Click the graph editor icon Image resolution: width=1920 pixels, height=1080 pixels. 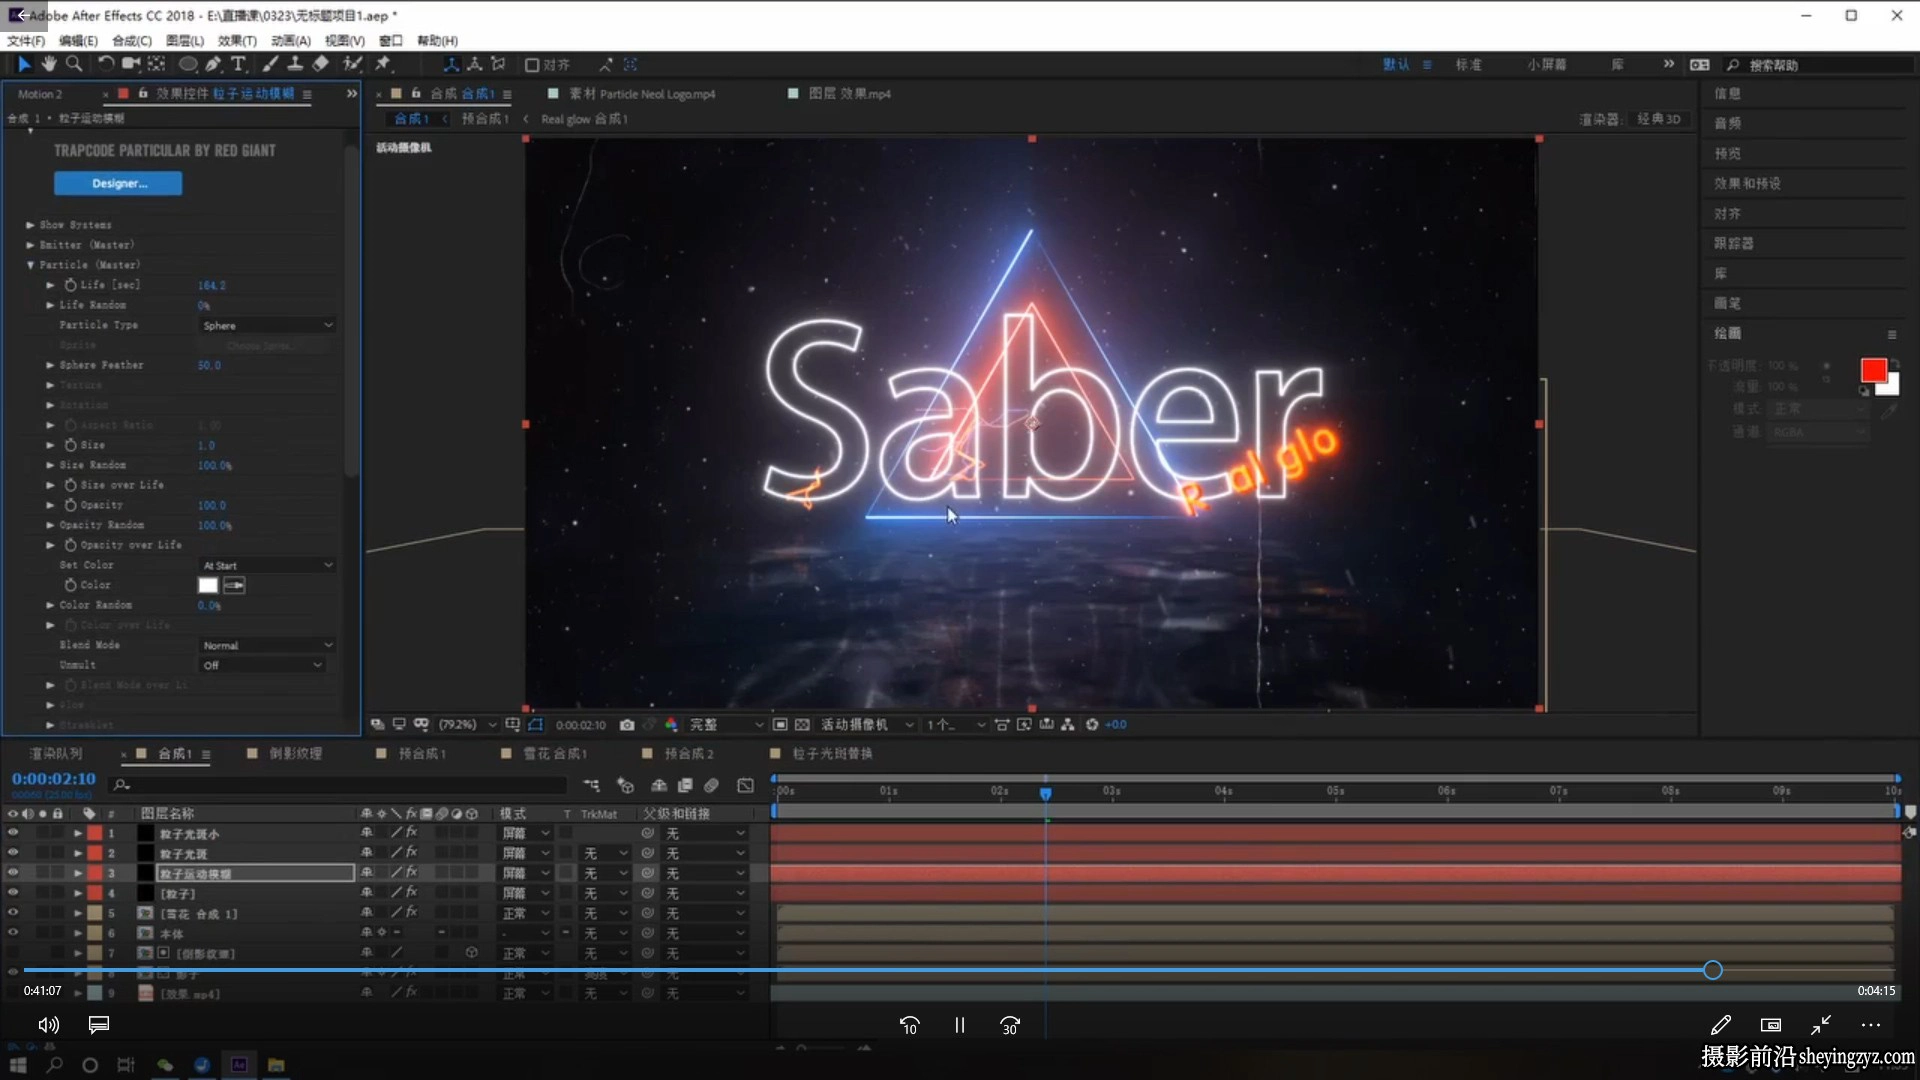coord(746,786)
